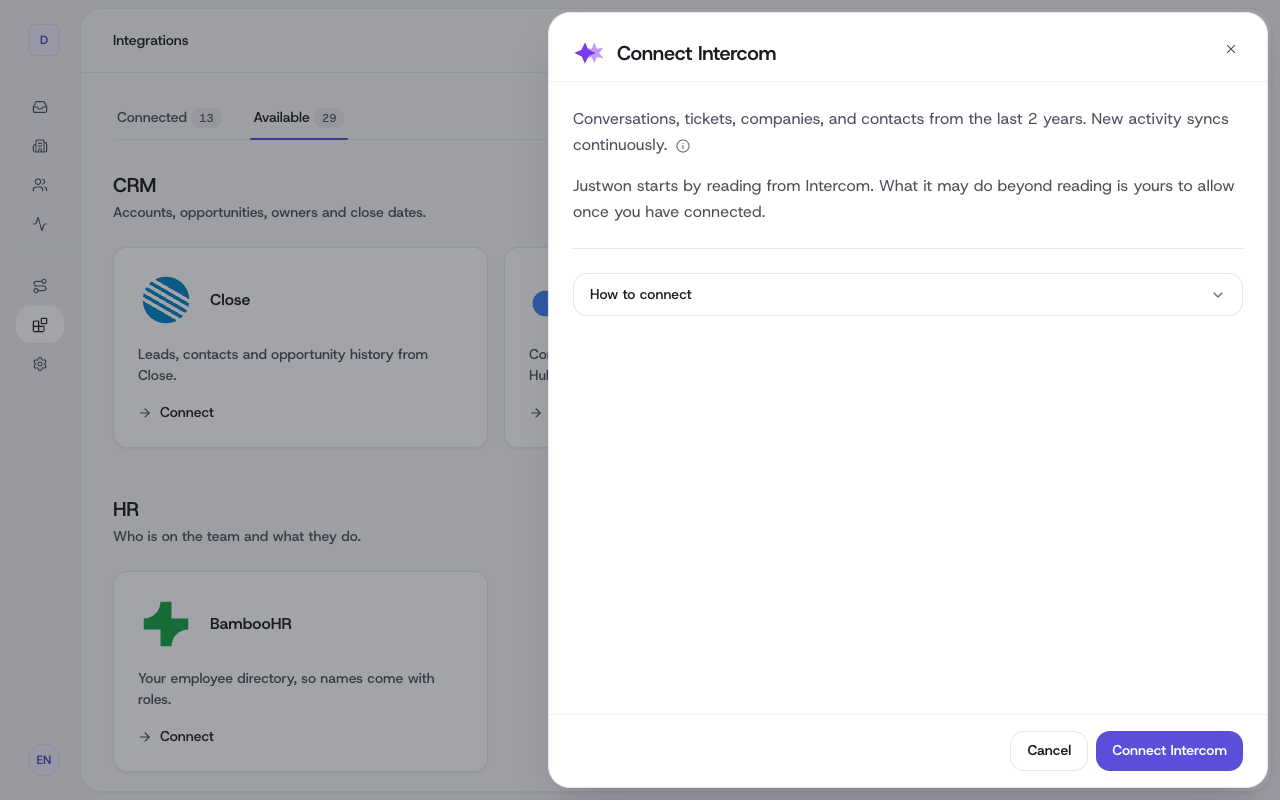Click the info icon after 'syncs continuously'
The image size is (1280, 800).
(x=683, y=146)
